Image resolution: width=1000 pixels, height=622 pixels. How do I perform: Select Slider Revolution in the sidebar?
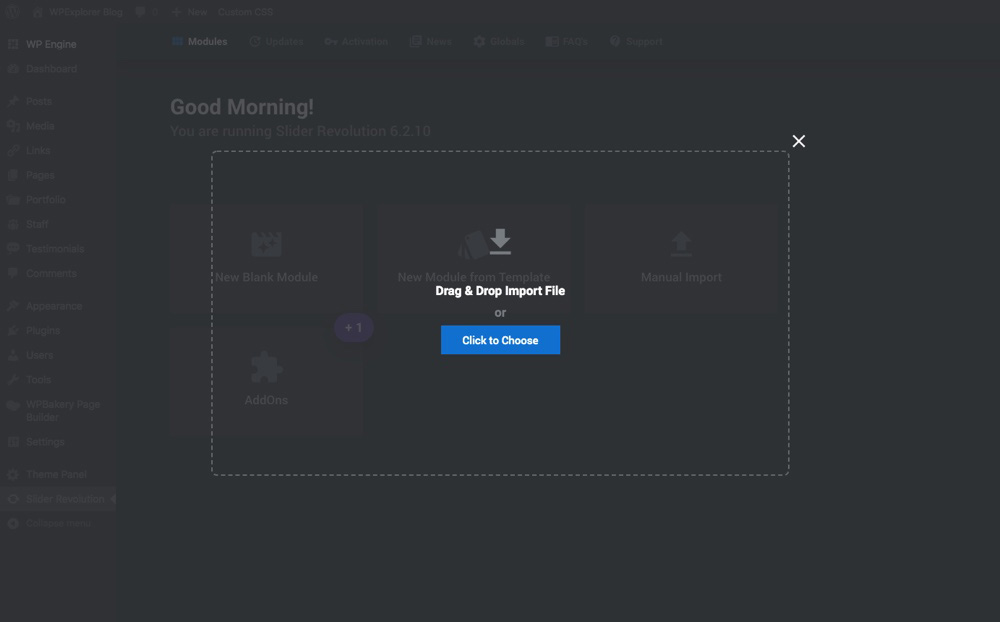pos(57,499)
